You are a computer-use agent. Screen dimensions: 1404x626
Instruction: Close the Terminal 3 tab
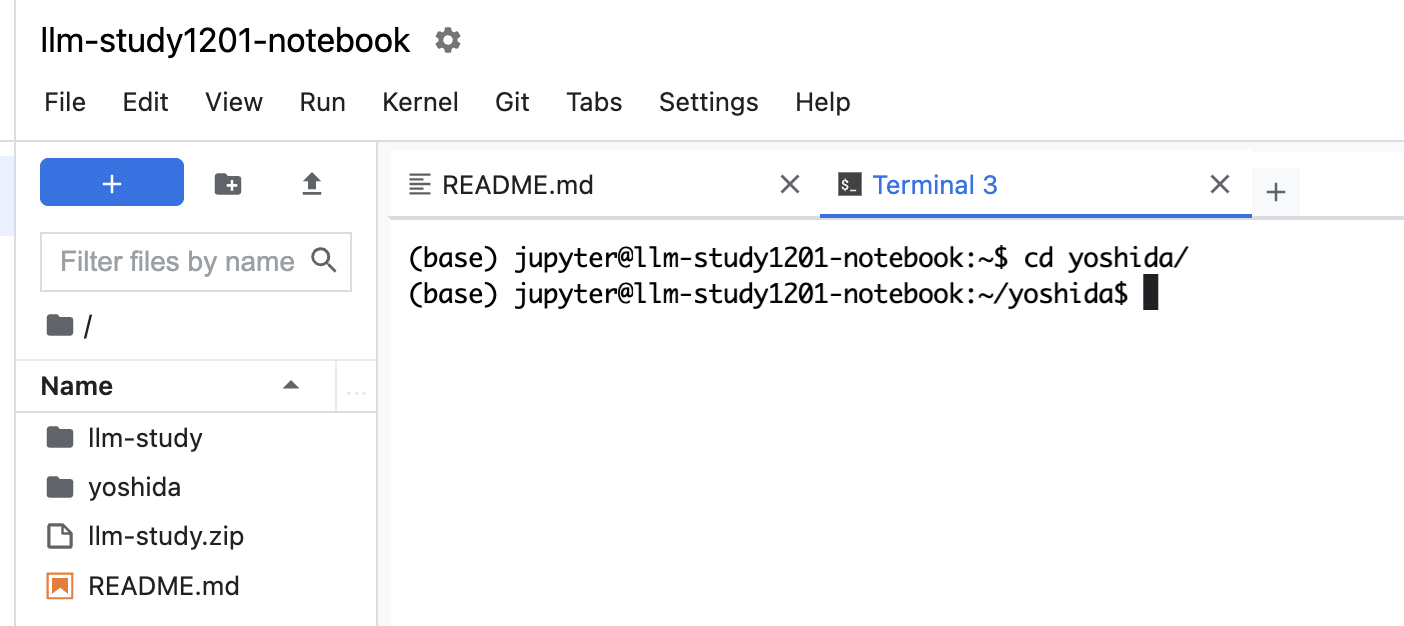[x=1219, y=185]
